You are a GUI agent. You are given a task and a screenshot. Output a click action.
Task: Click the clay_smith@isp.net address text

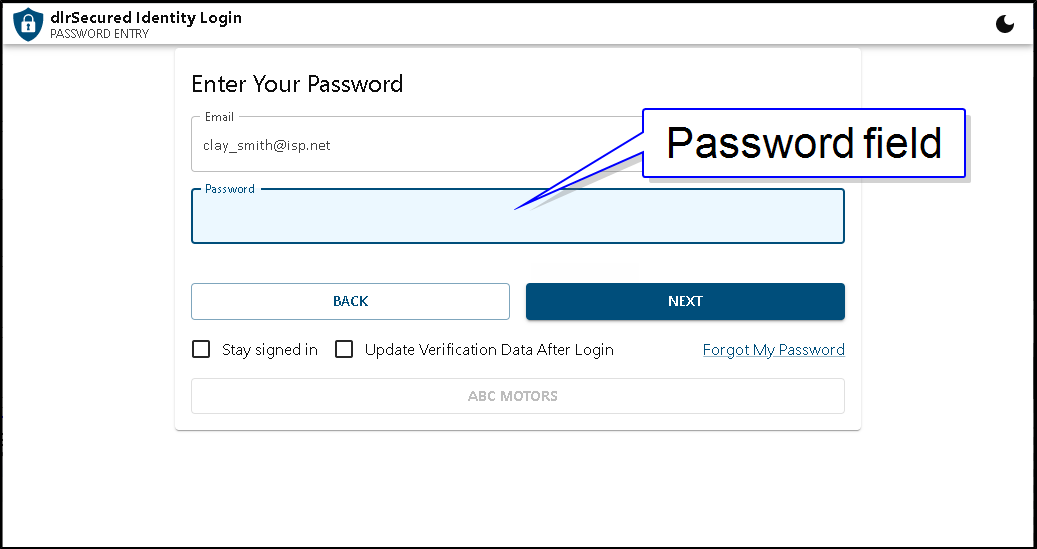pyautogui.click(x=266, y=146)
